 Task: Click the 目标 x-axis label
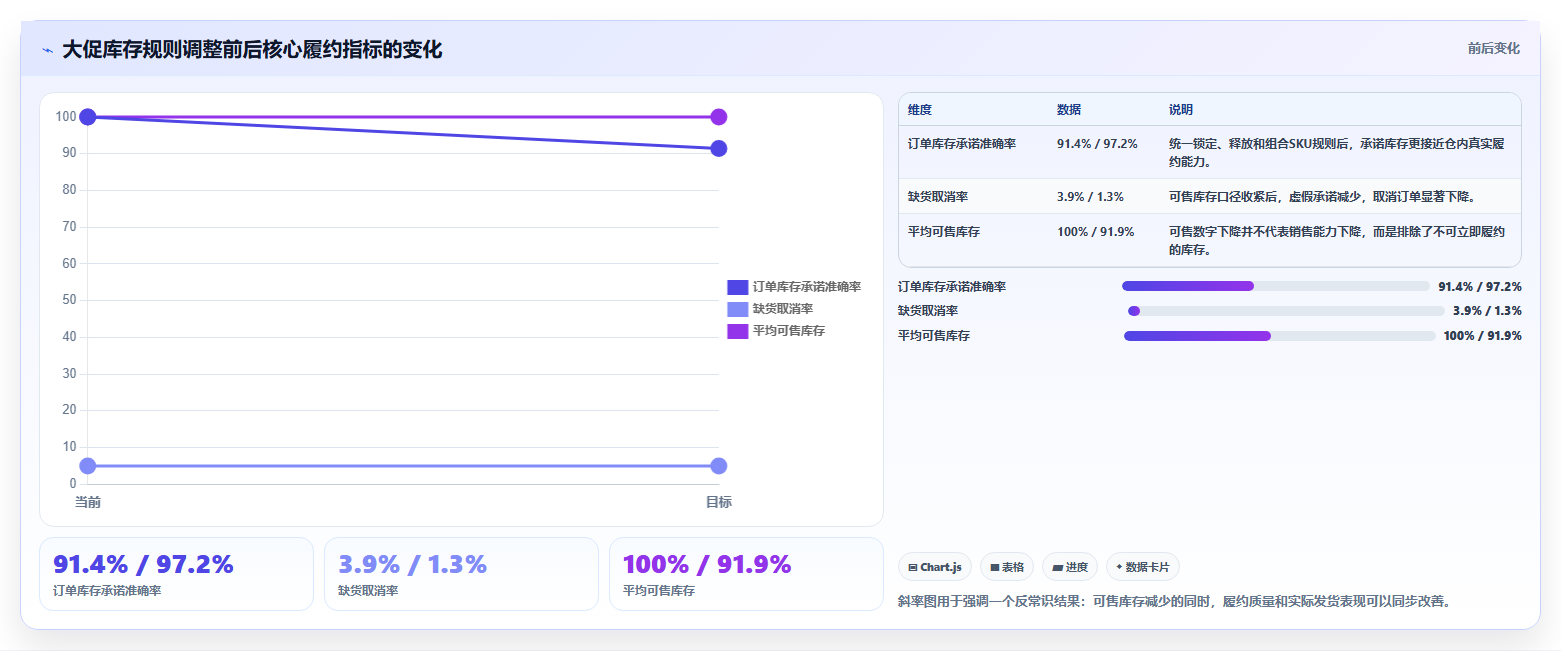coord(718,502)
